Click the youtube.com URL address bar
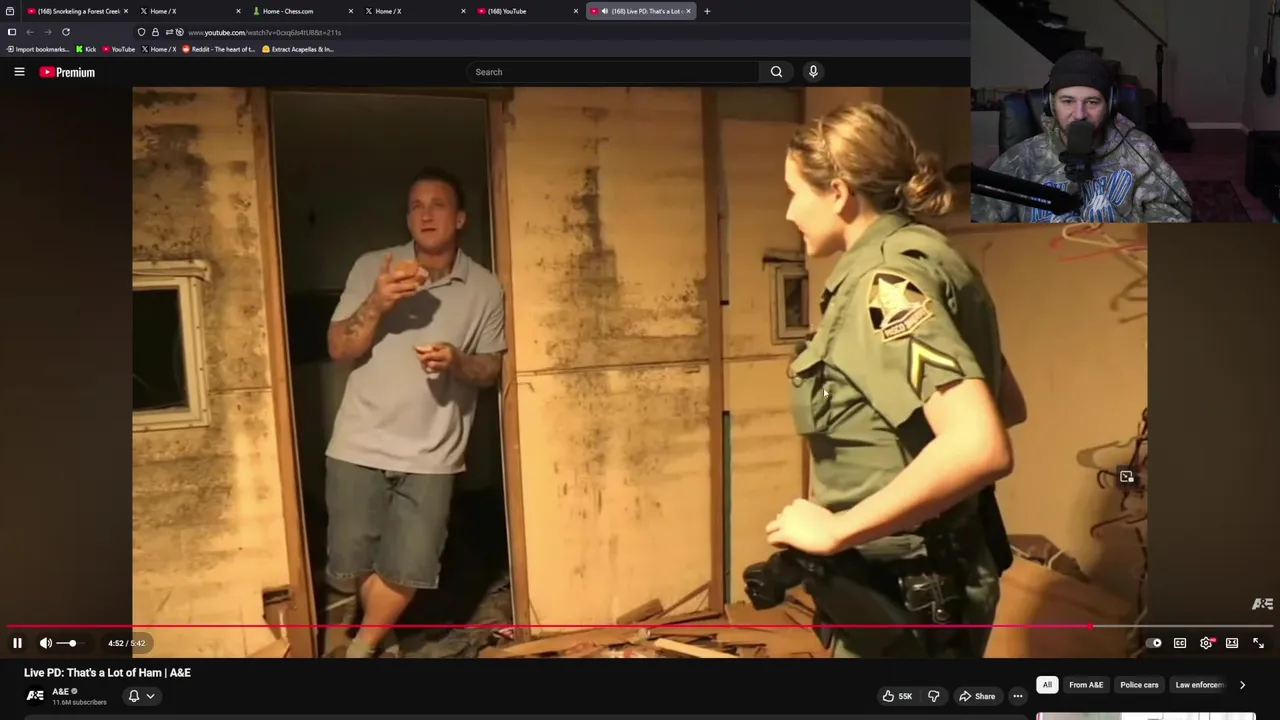Screen dimensions: 1280x720 (264, 32)
